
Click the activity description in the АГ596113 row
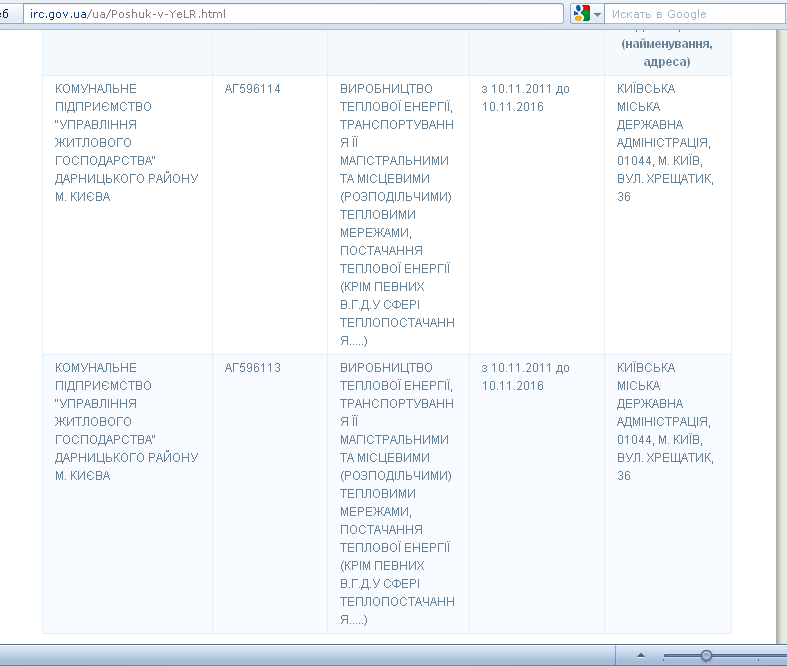(x=397, y=494)
